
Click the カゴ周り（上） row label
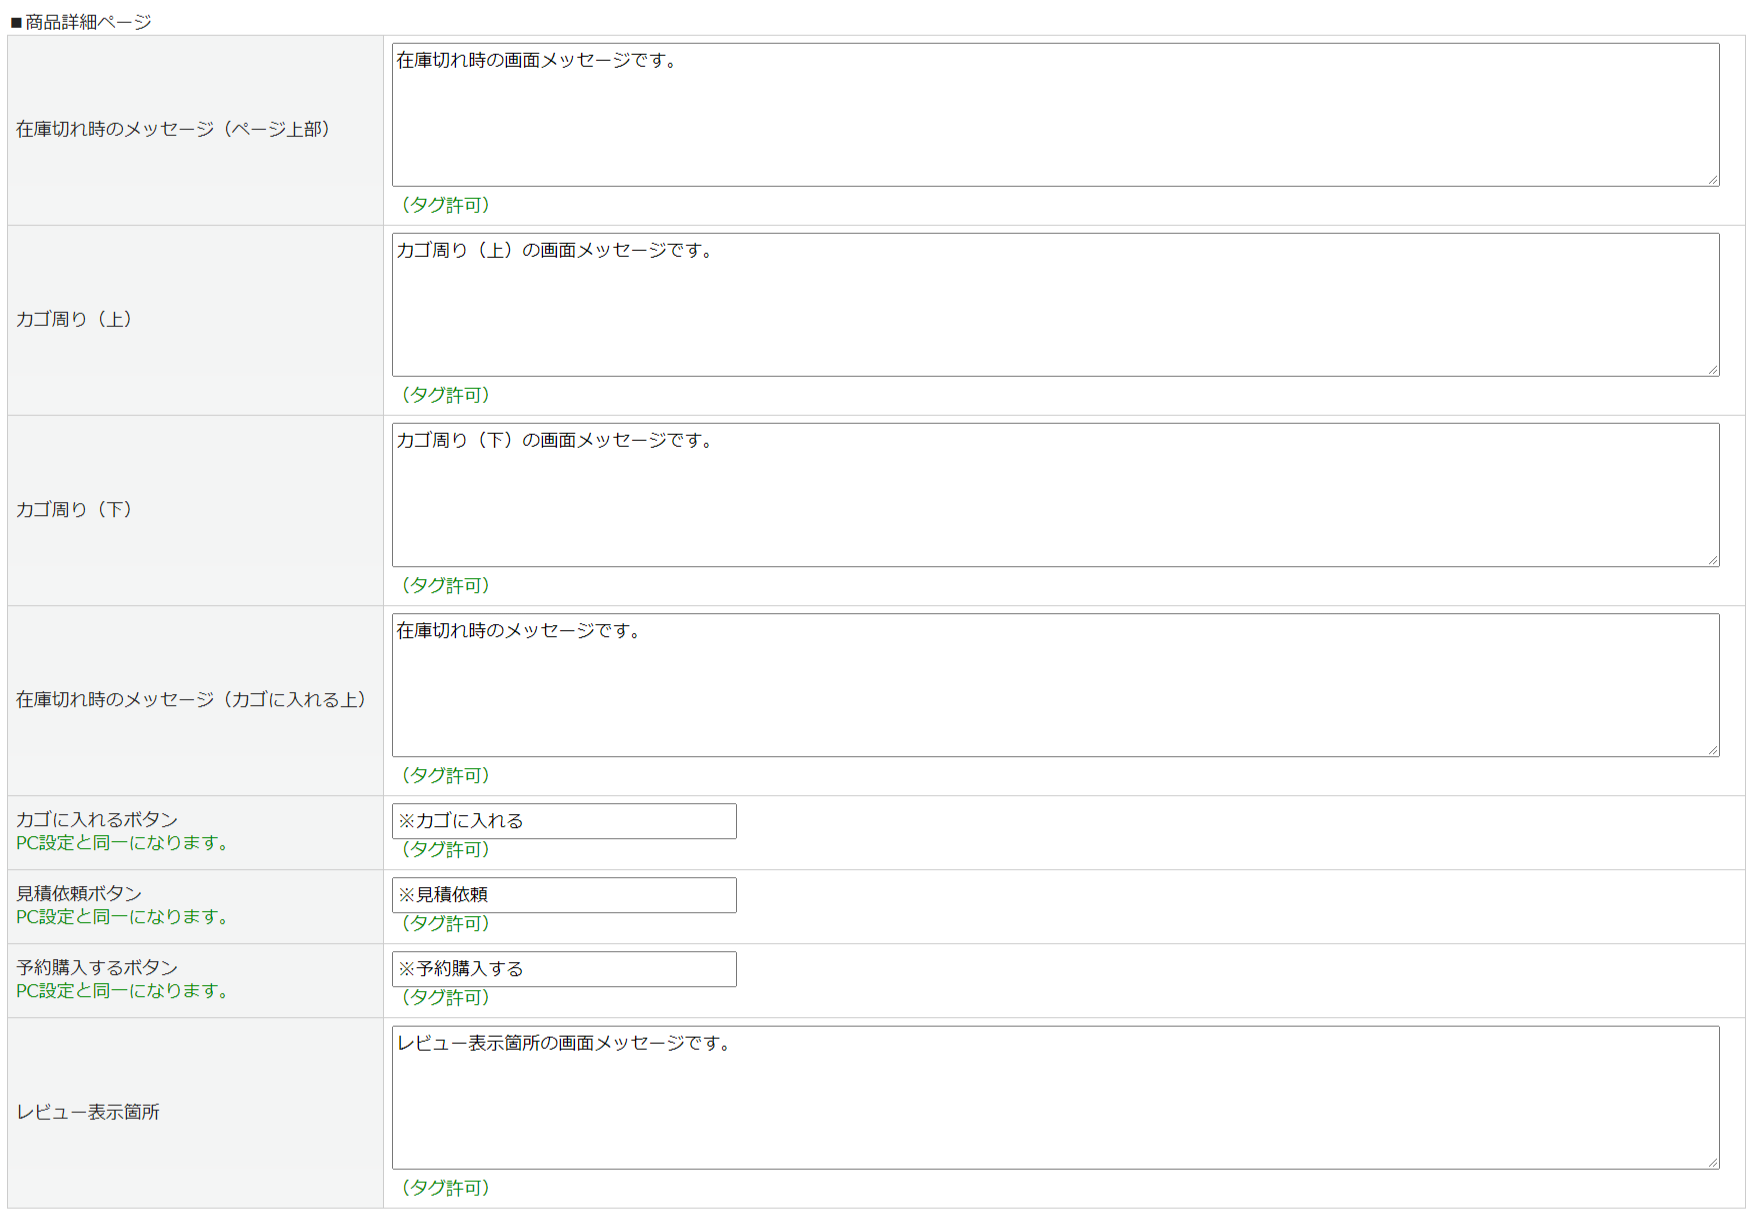(x=74, y=320)
